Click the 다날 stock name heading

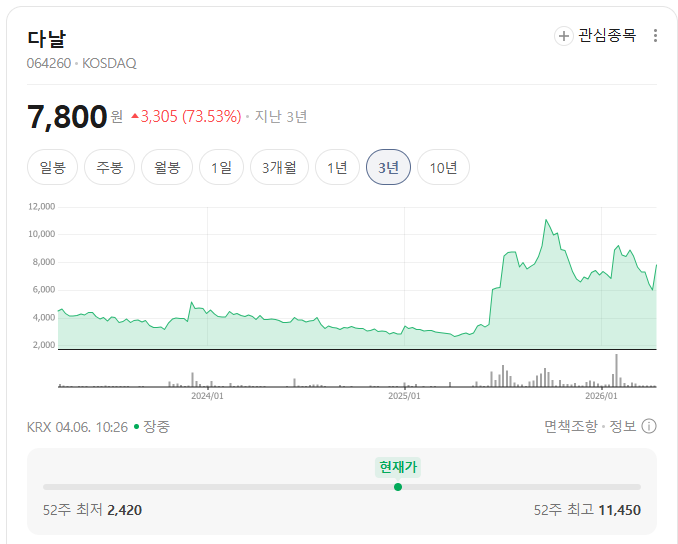[47, 38]
